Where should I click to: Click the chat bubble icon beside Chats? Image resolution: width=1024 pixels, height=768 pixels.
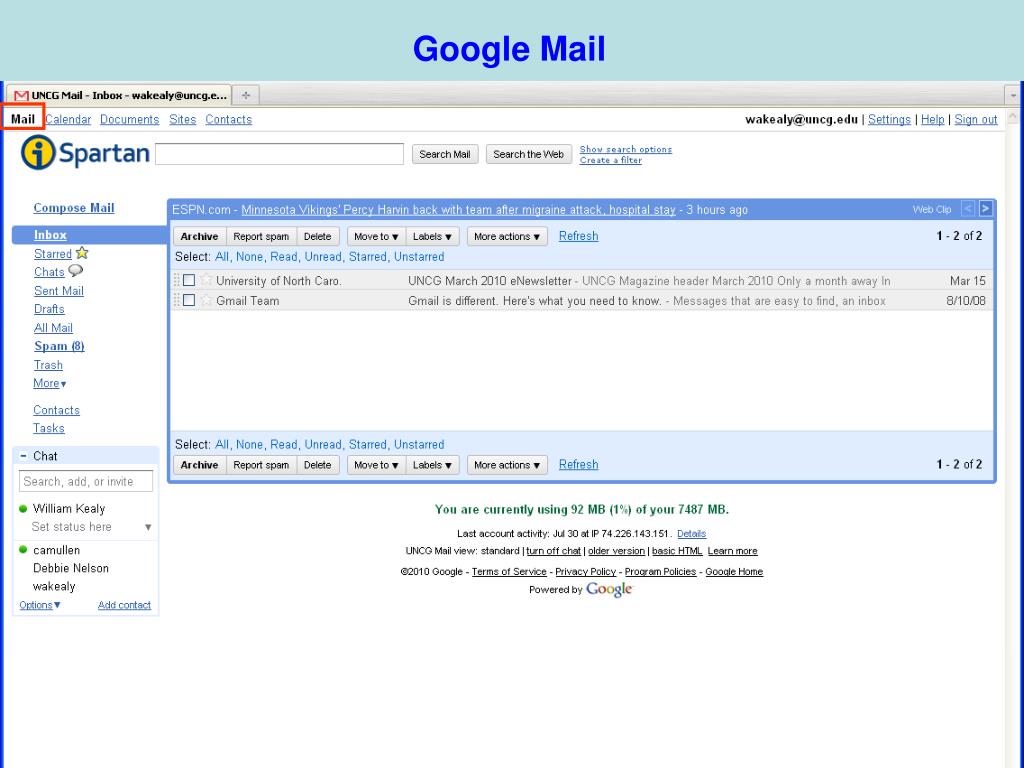click(x=76, y=270)
